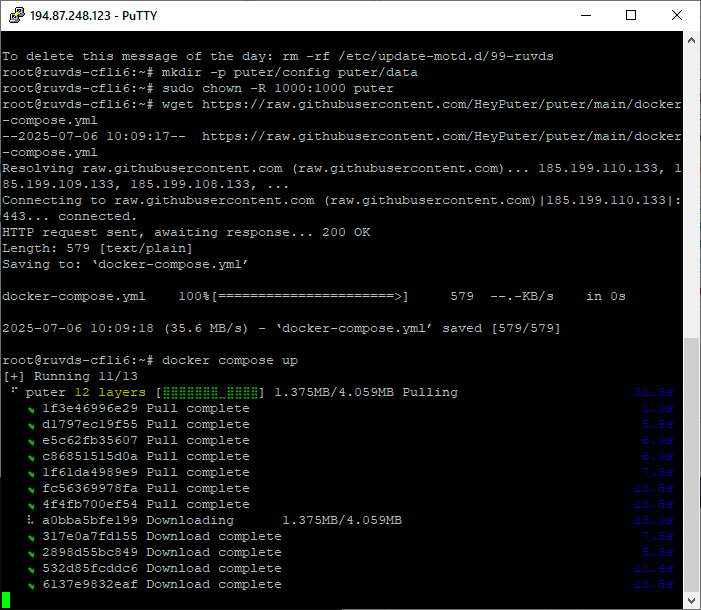Viewport: 701px width, 610px height.
Task: Click the green terminal cursor block
Action: tap(6, 600)
